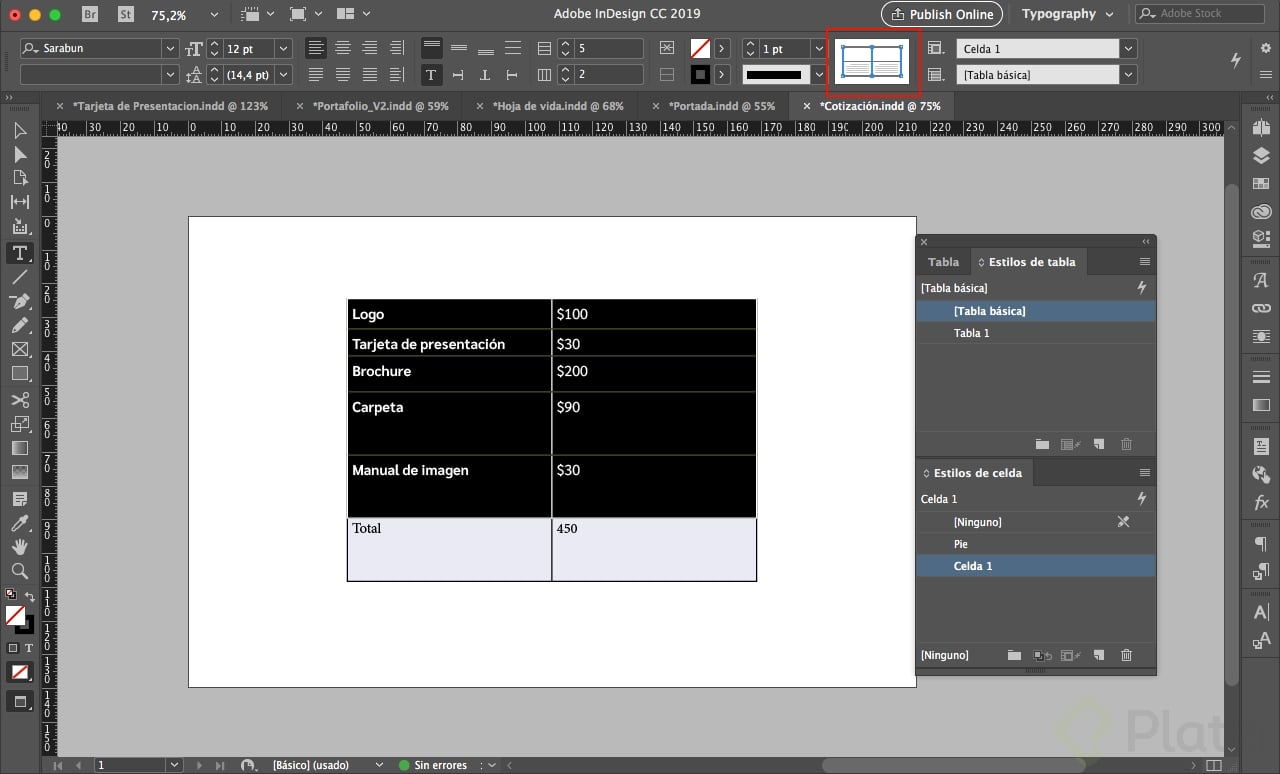1280x774 pixels.
Task: Click the Publish Online button
Action: (x=941, y=14)
